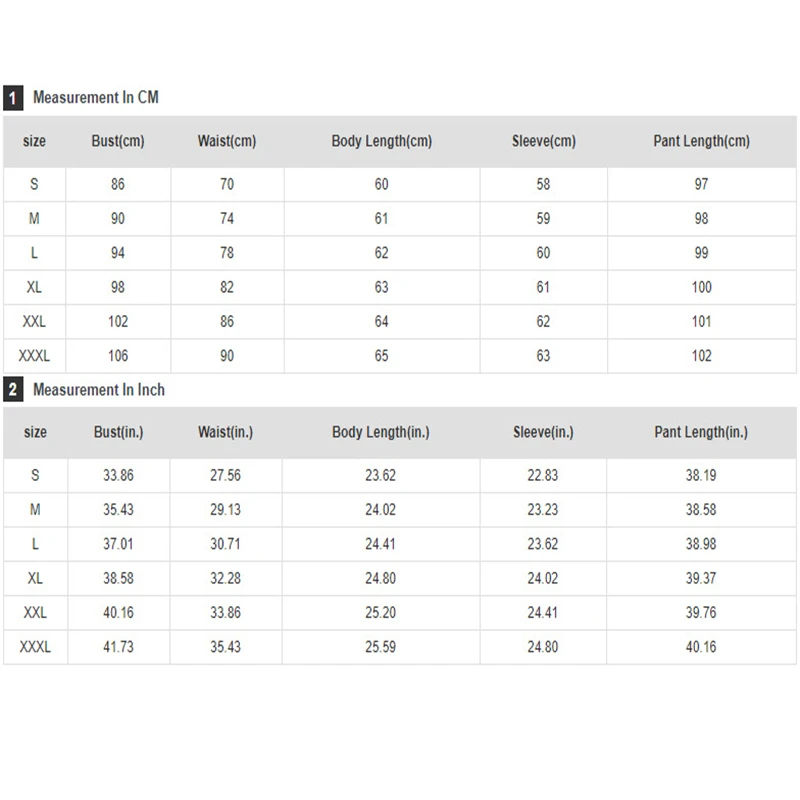Click the Sleeve(cm) column header

click(x=543, y=141)
